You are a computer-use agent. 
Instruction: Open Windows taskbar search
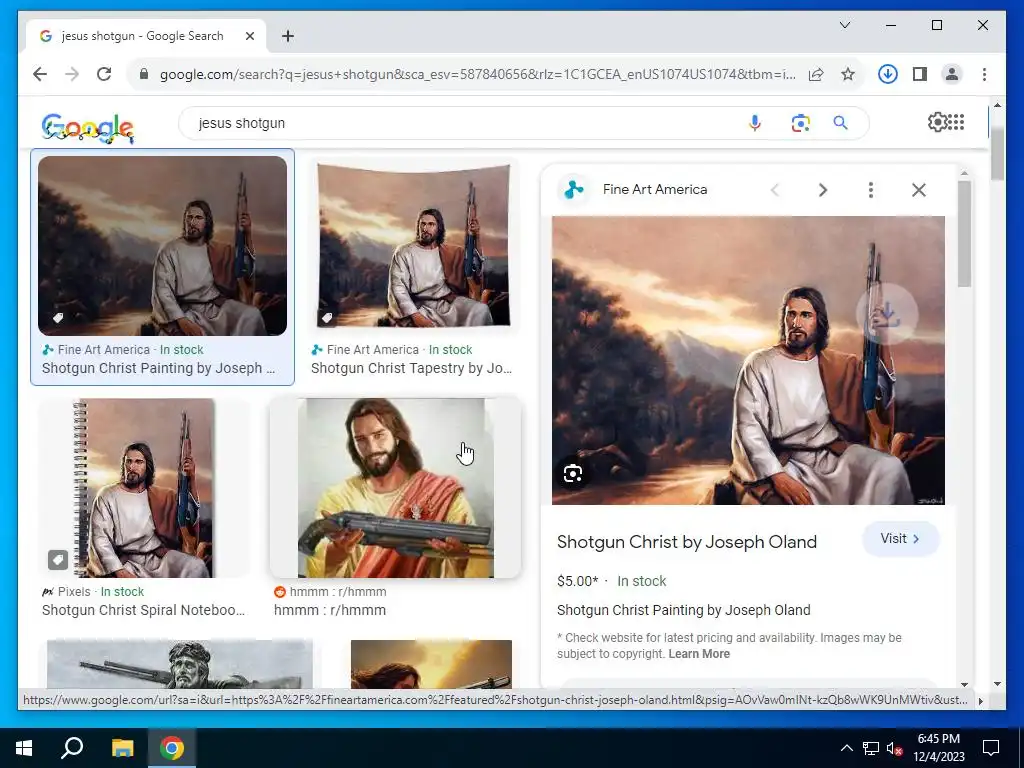tap(72, 748)
